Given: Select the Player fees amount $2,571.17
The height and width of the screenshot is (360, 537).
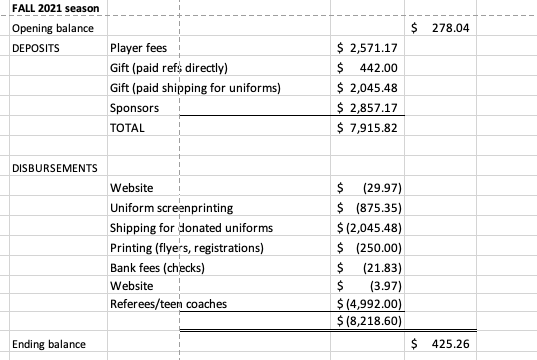Looking at the screenshot, I should [x=367, y=48].
